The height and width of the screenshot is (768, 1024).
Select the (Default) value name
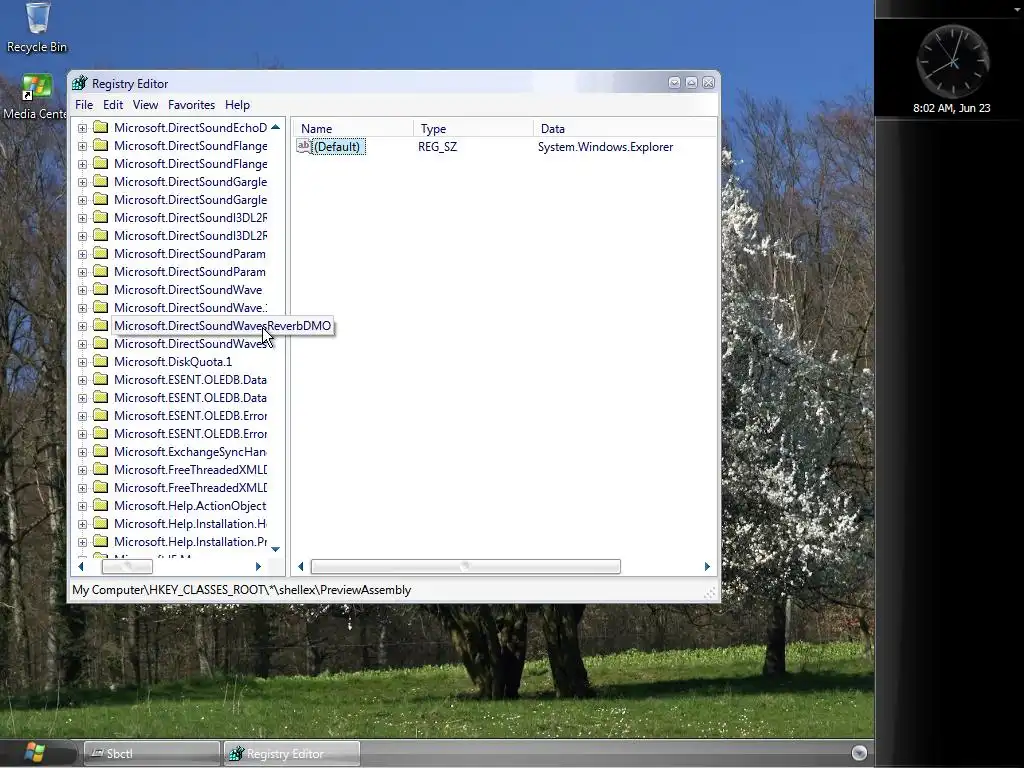(x=337, y=146)
